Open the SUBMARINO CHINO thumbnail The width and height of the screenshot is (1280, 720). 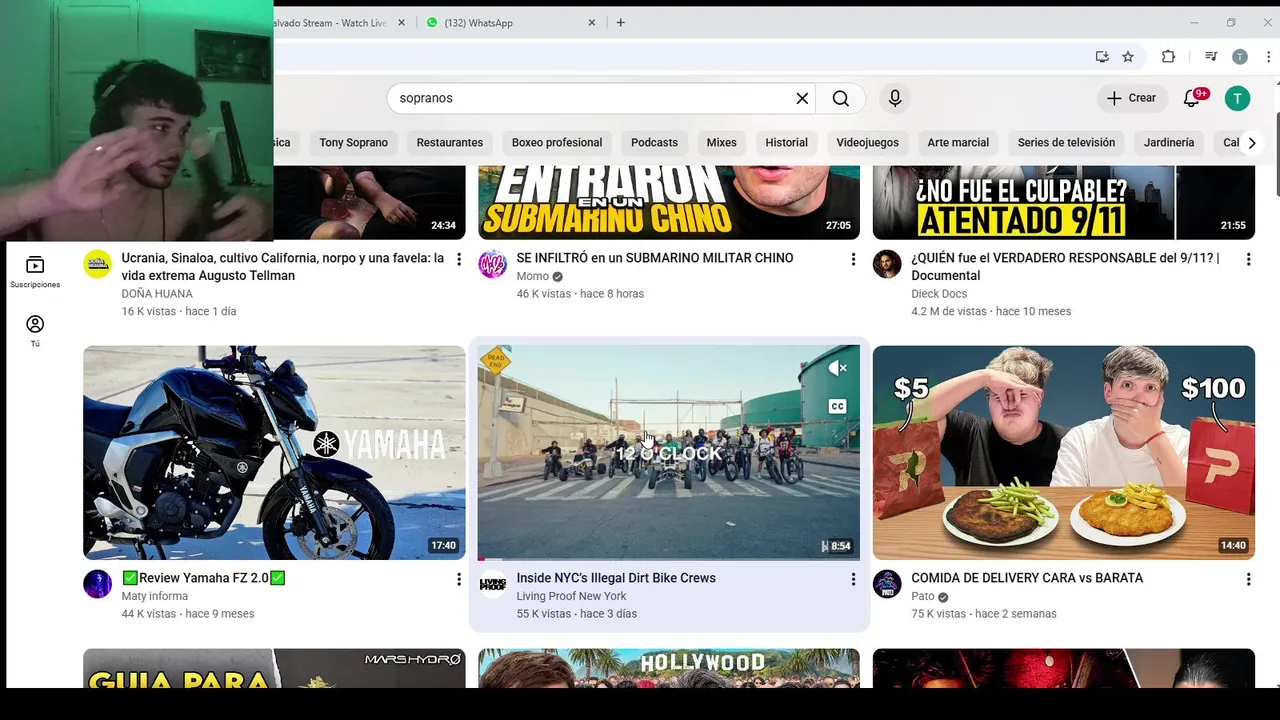pyautogui.click(x=668, y=202)
